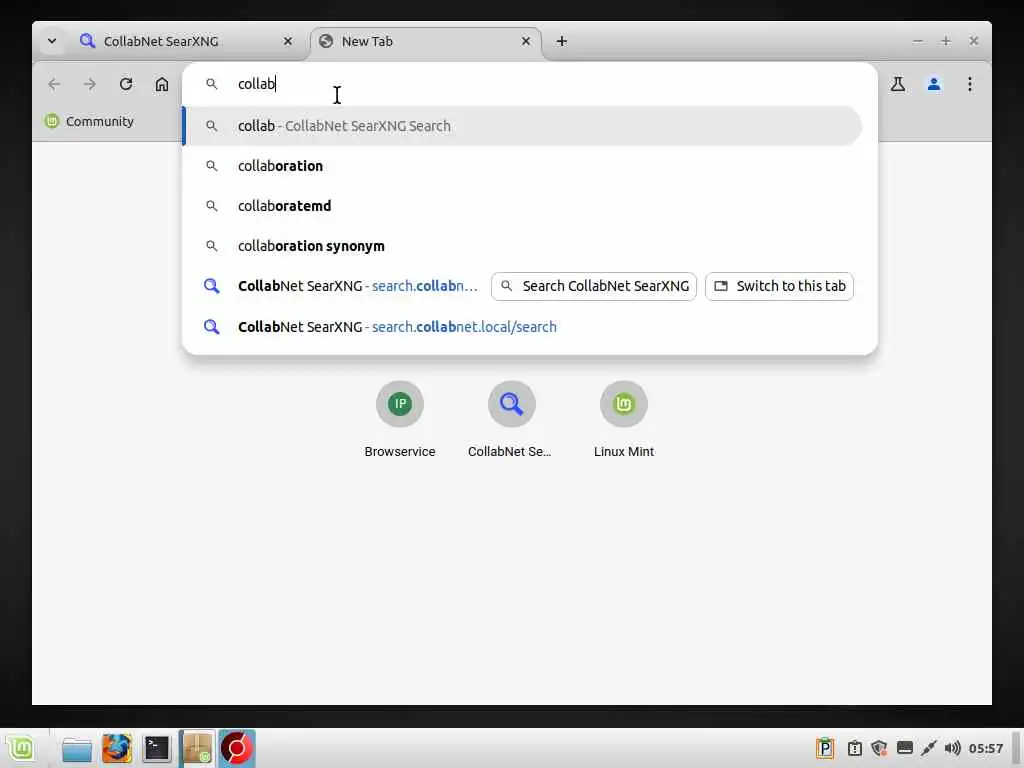Screen dimensions: 1024x768
Task: Go forward with the forward arrow
Action: (x=89, y=84)
